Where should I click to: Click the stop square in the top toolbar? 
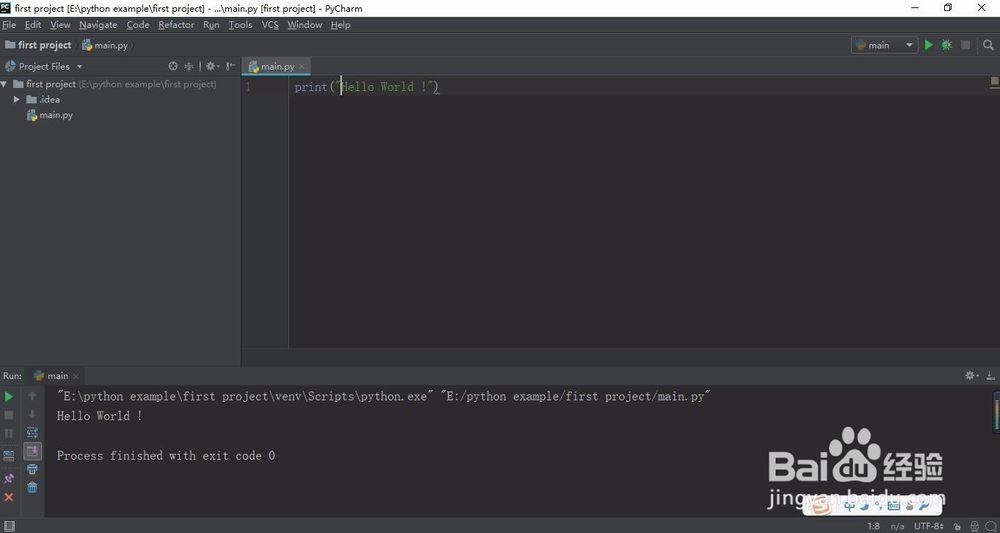(x=966, y=45)
